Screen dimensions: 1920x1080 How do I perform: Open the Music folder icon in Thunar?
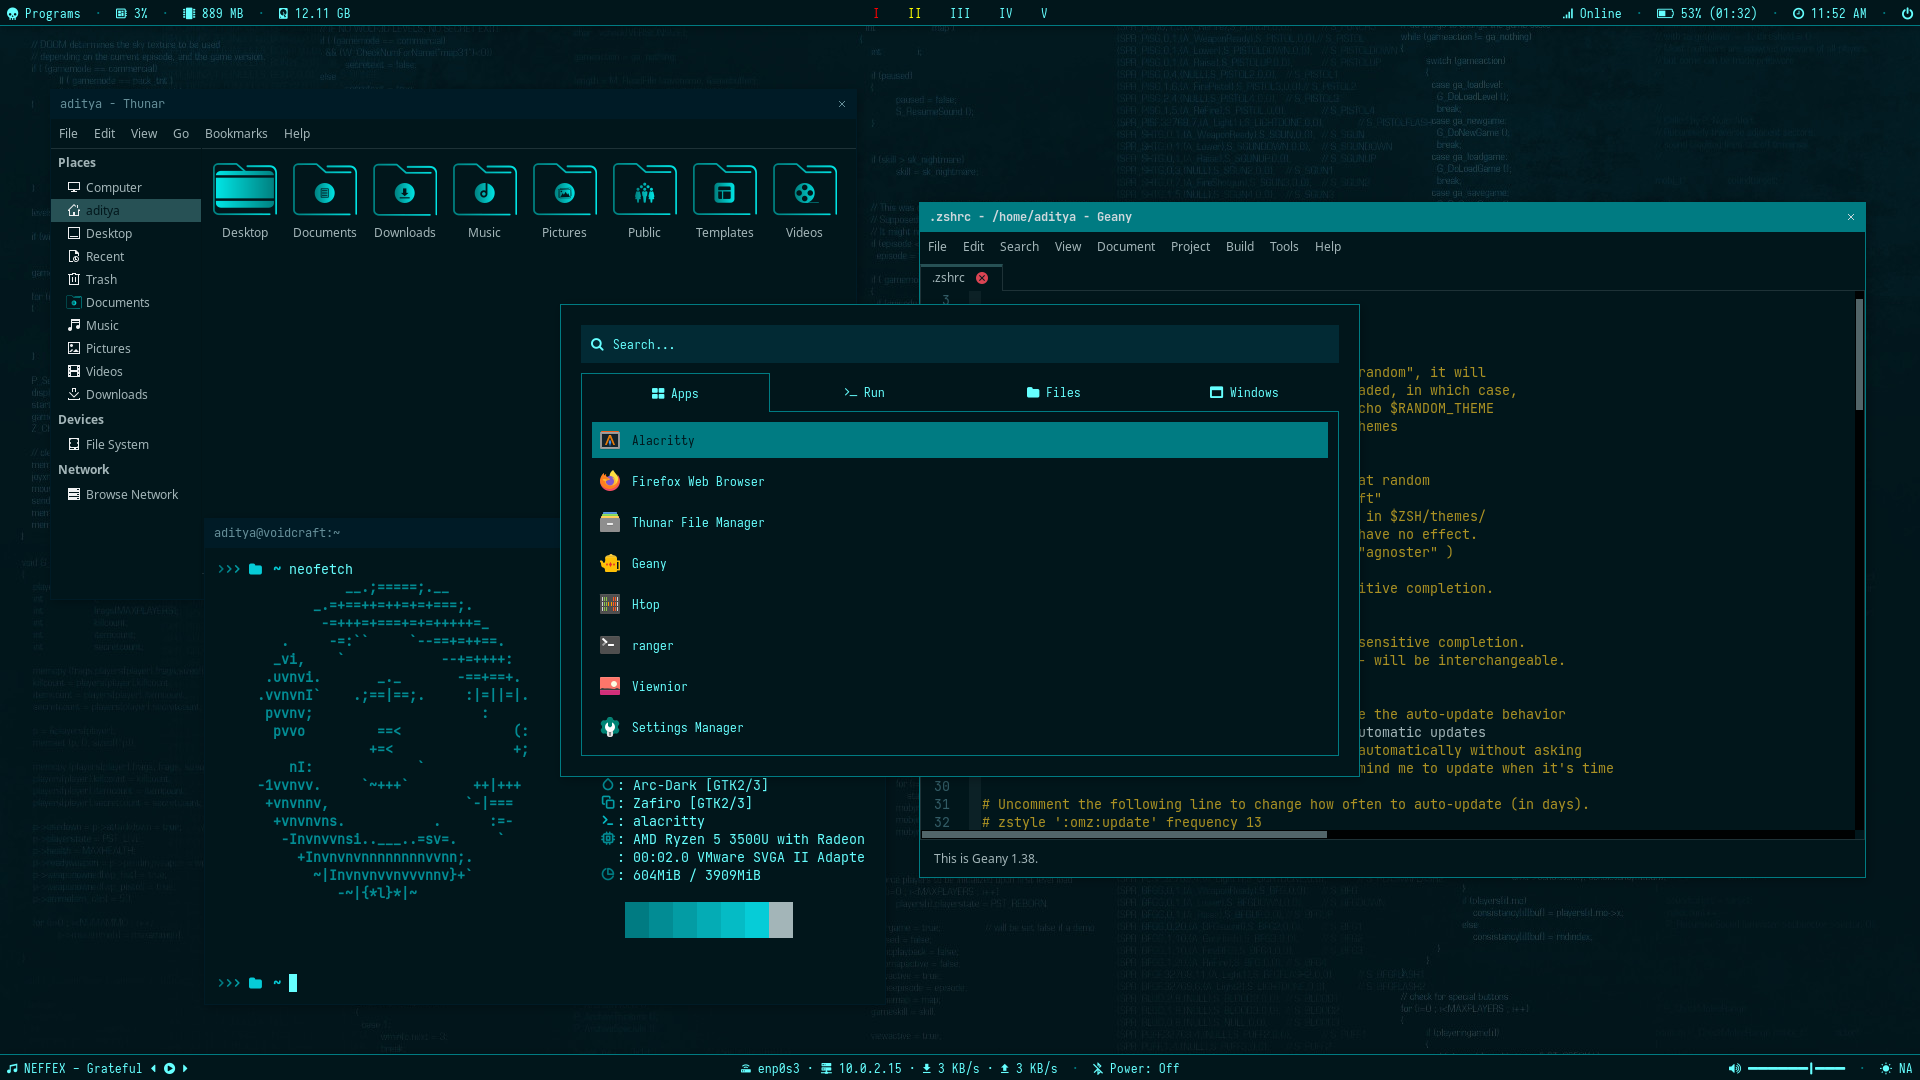coord(484,192)
